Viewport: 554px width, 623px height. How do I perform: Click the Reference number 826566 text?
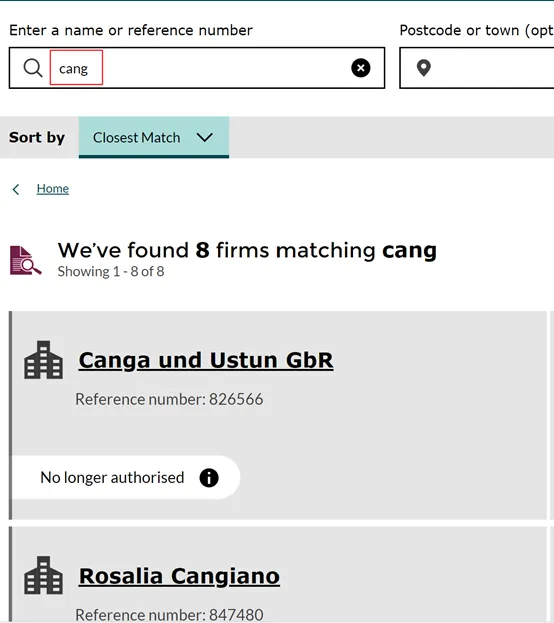[x=169, y=399]
